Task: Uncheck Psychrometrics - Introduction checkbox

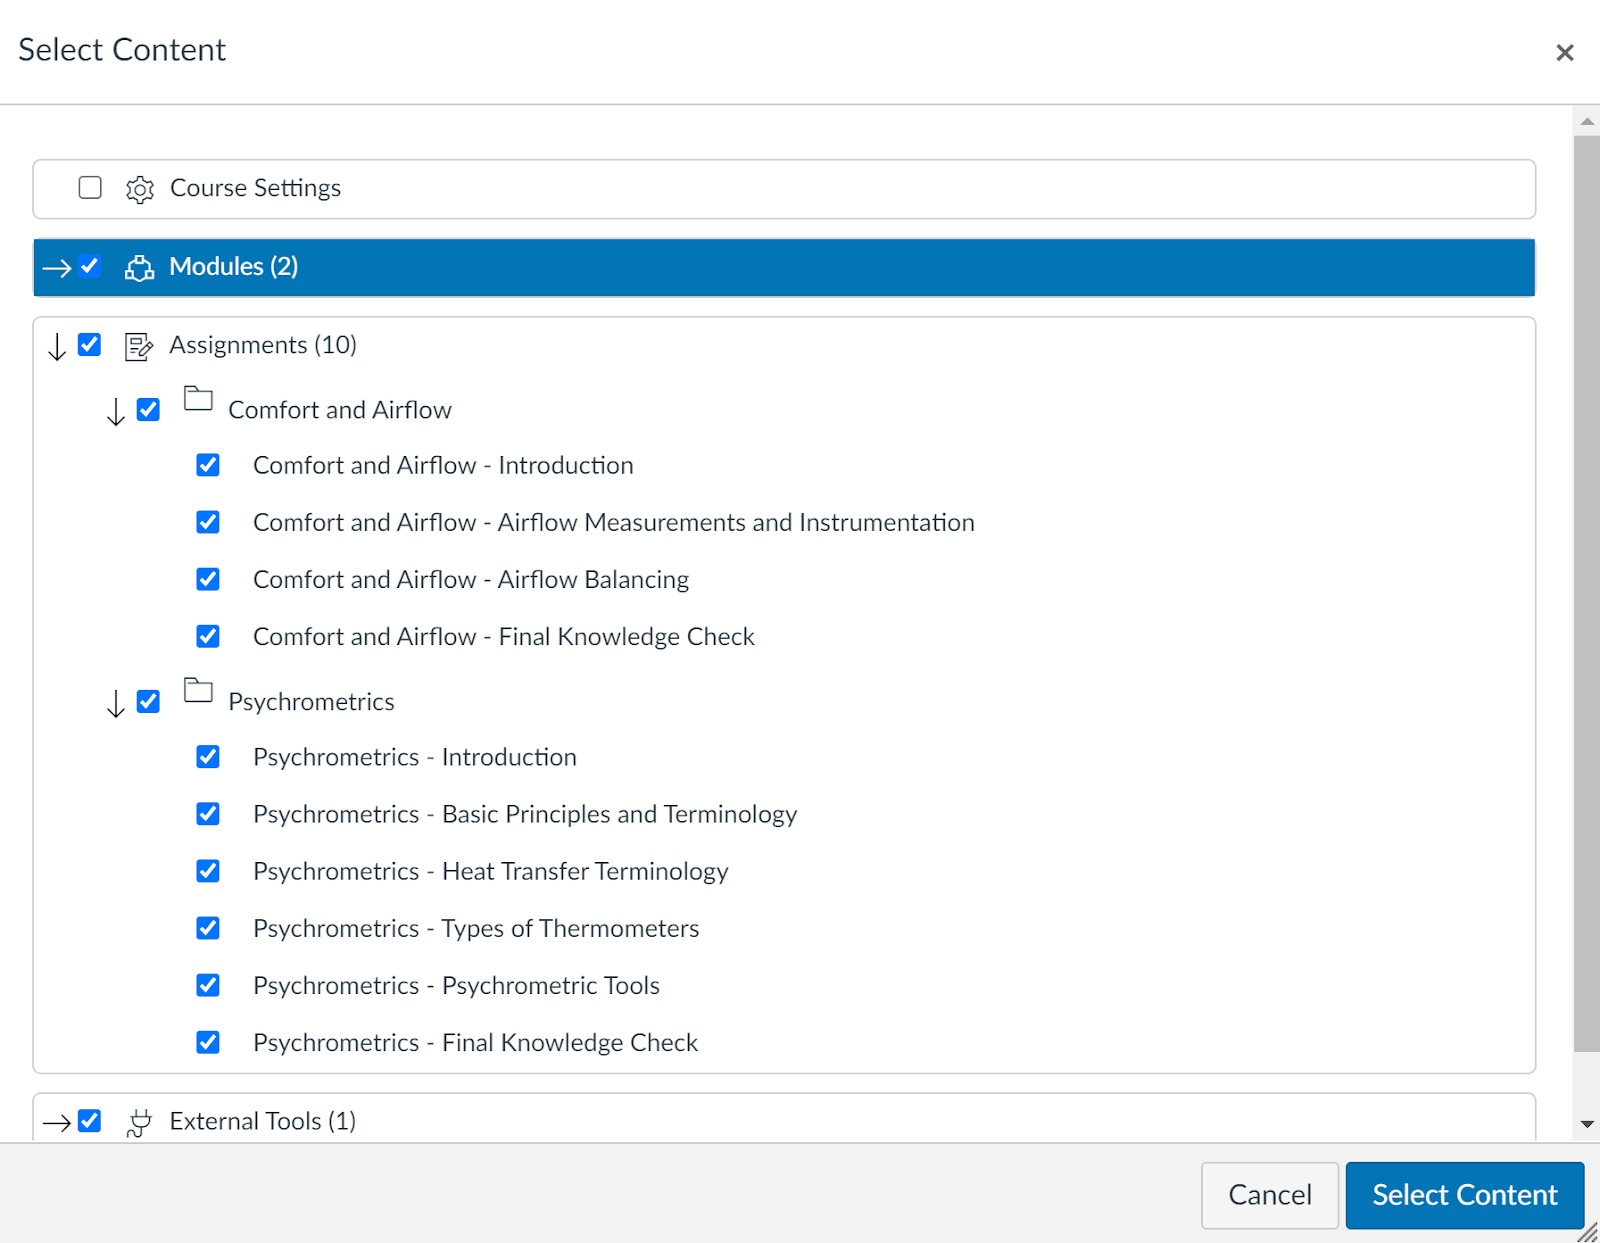Action: pos(208,757)
